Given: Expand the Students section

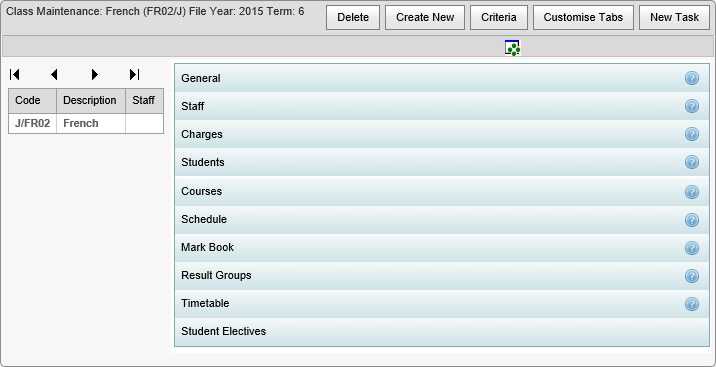Looking at the screenshot, I should click(442, 162).
